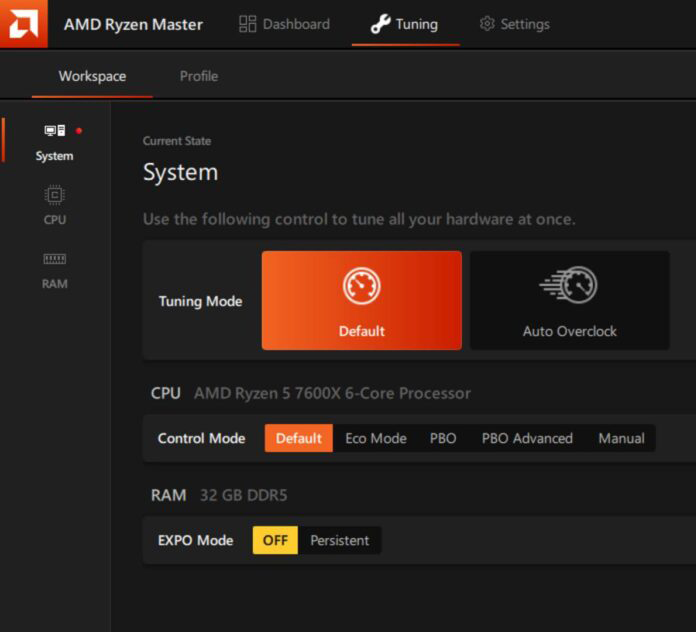Set Control Mode to Manual
This screenshot has width=696, height=632.
click(621, 438)
